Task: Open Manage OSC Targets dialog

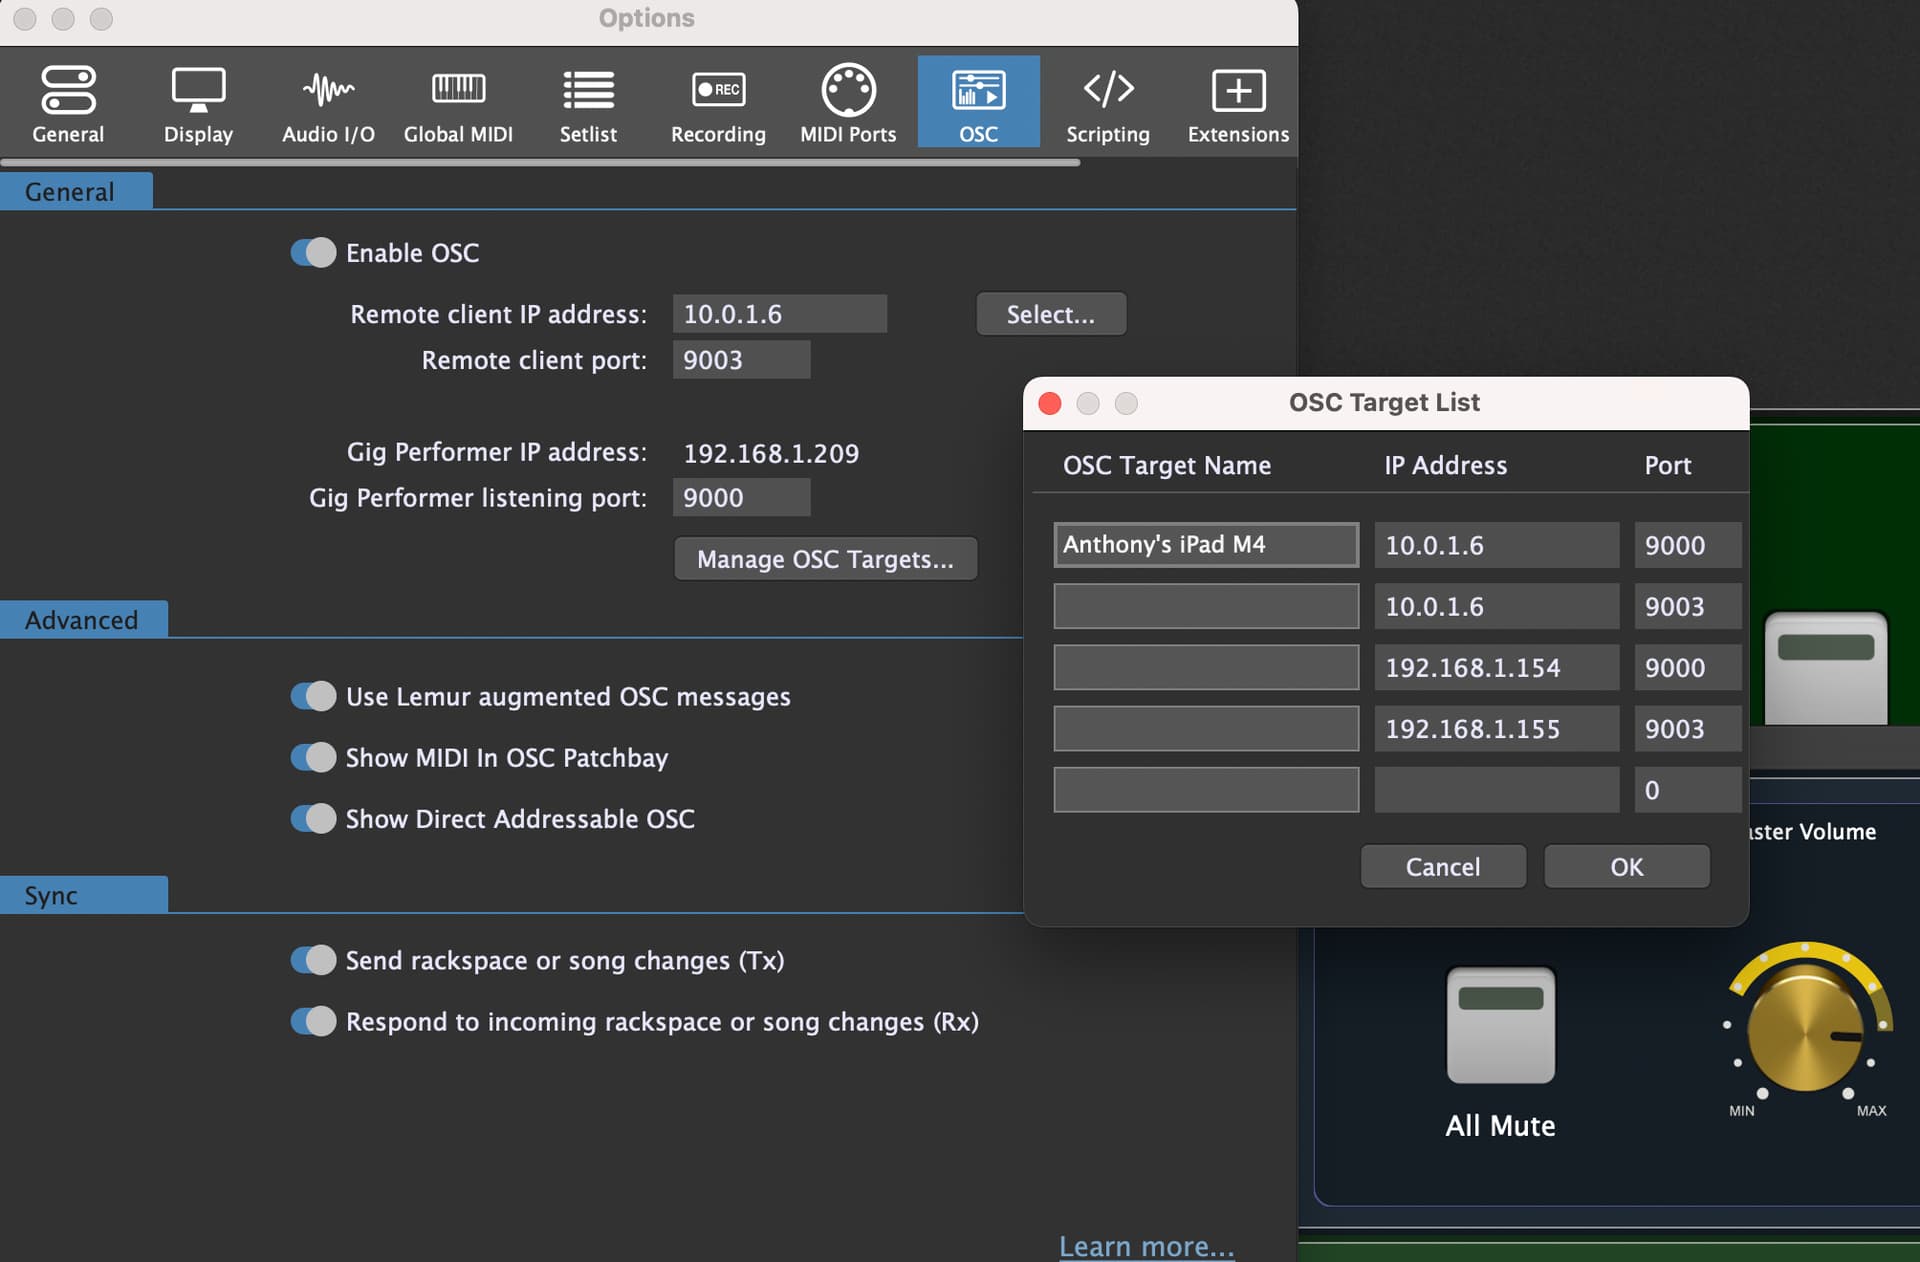Action: click(825, 559)
